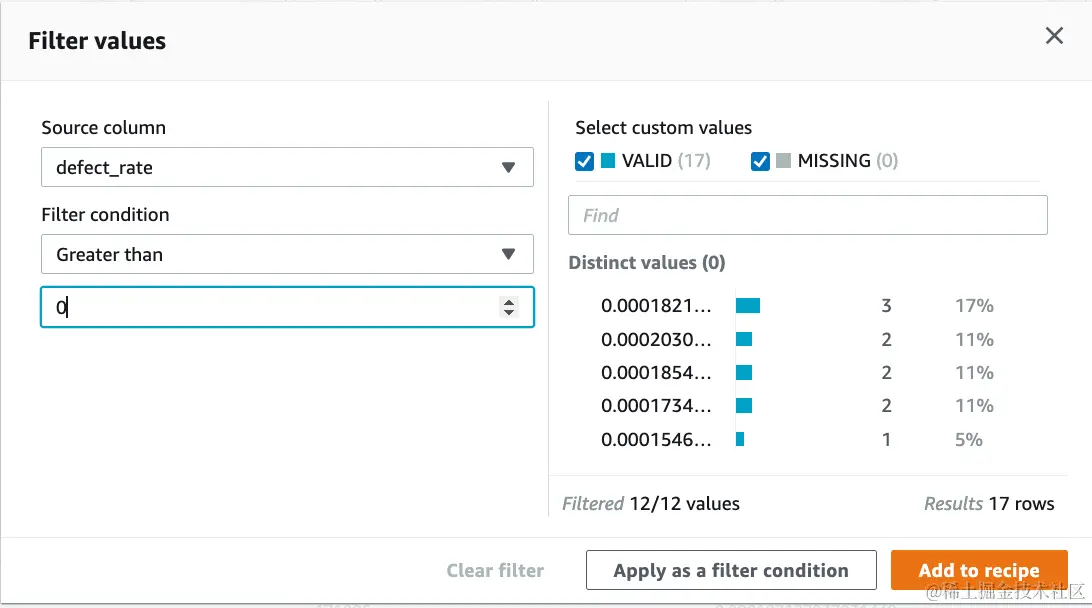Click the 17% distribution bar
The width and height of the screenshot is (1092, 608).
click(x=748, y=306)
